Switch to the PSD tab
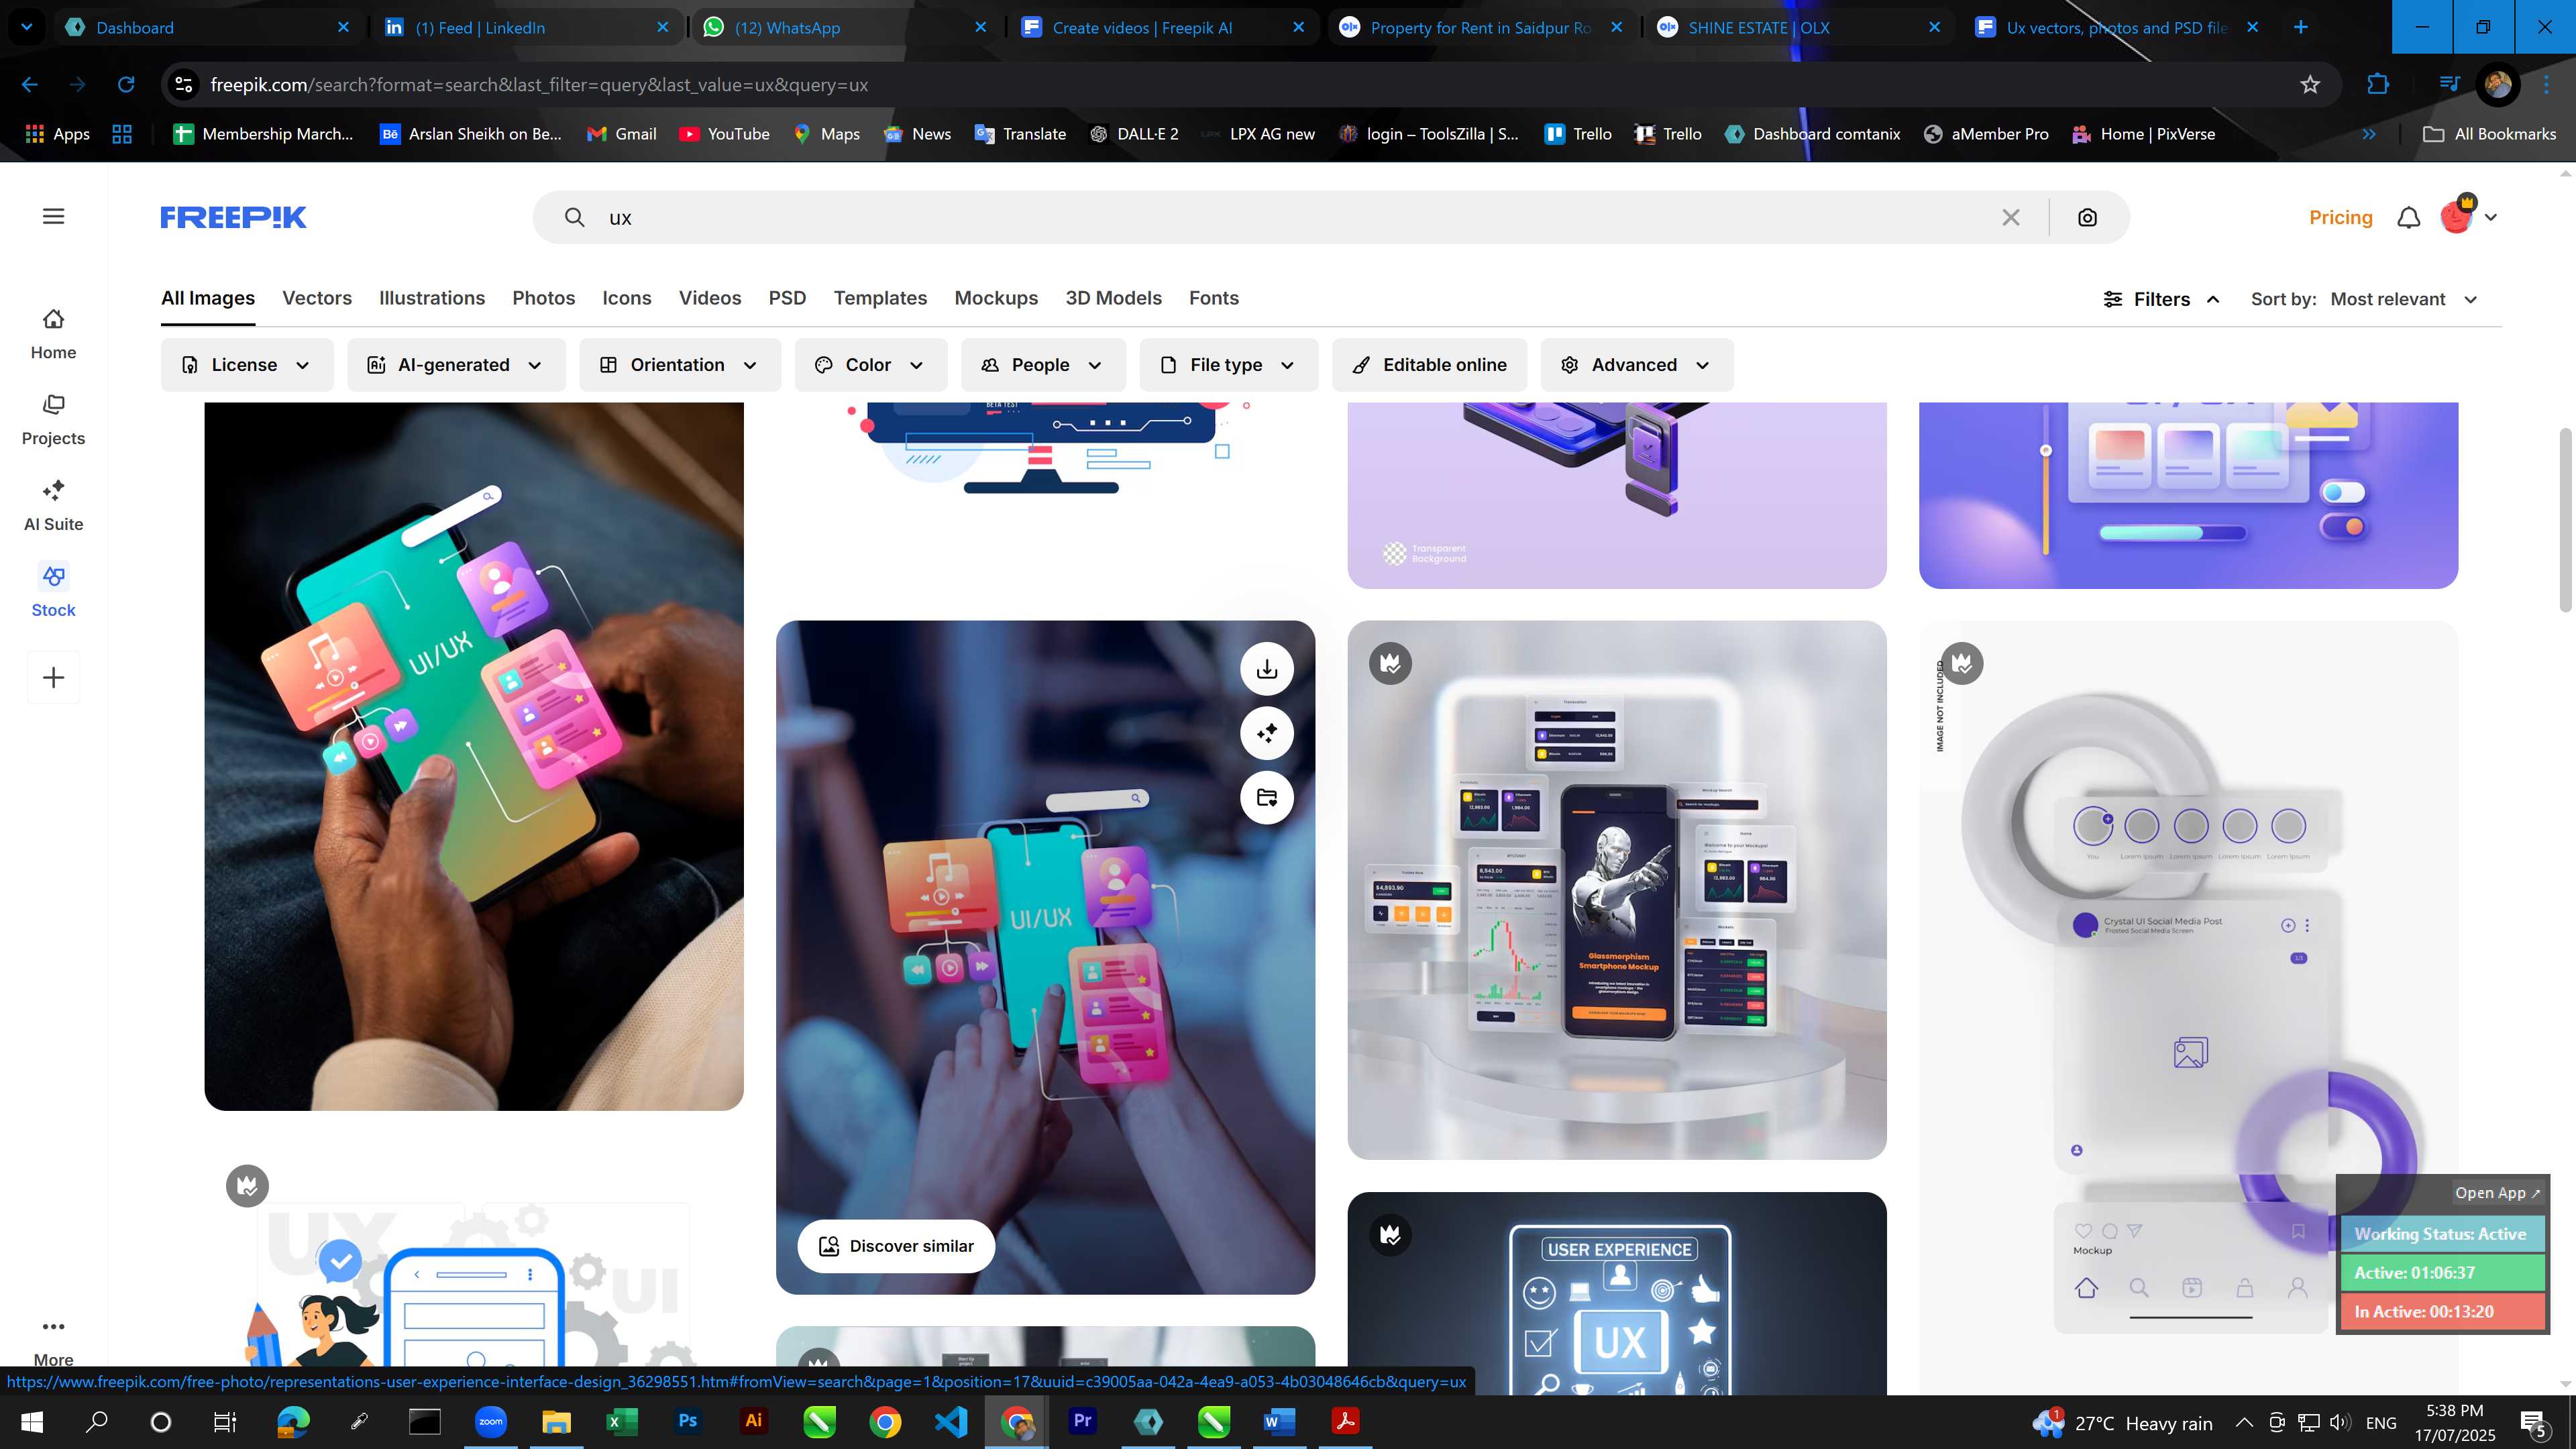The height and width of the screenshot is (1449, 2576). click(787, 298)
